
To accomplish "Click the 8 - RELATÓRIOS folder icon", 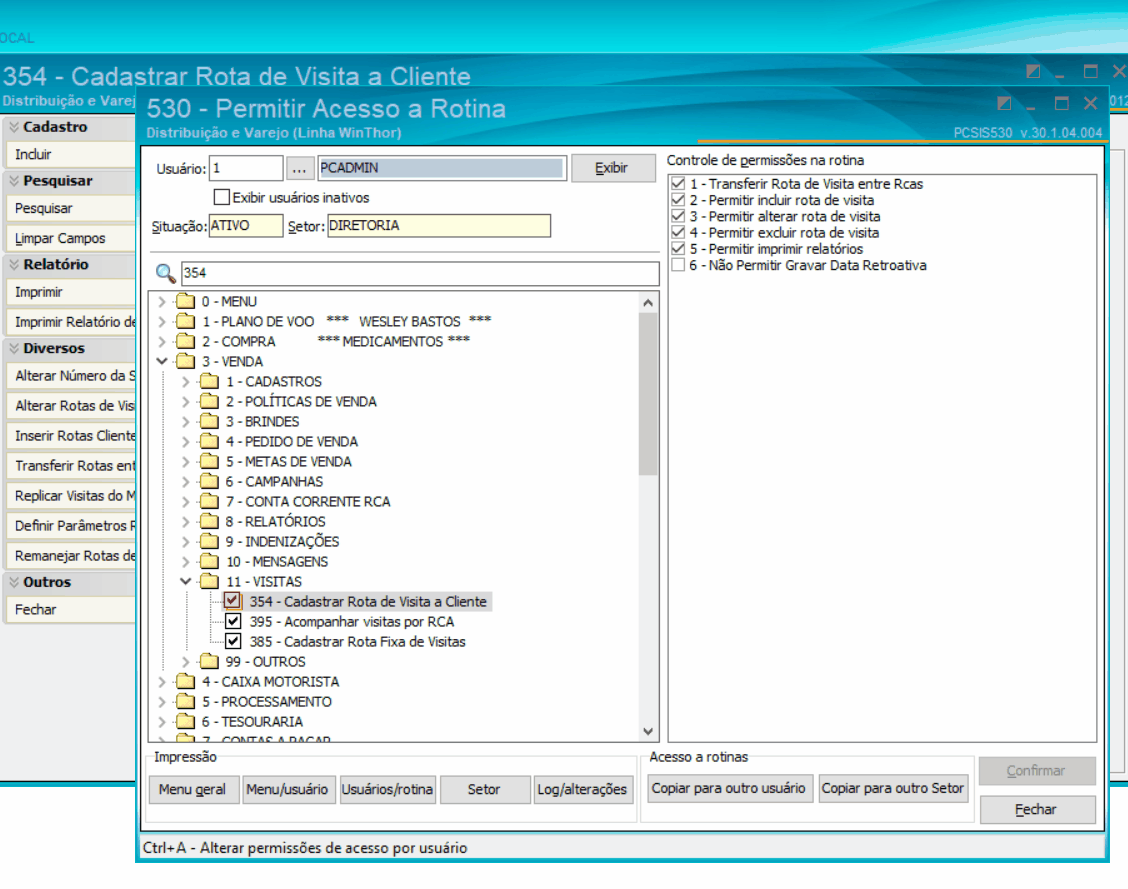I will tap(209, 521).
